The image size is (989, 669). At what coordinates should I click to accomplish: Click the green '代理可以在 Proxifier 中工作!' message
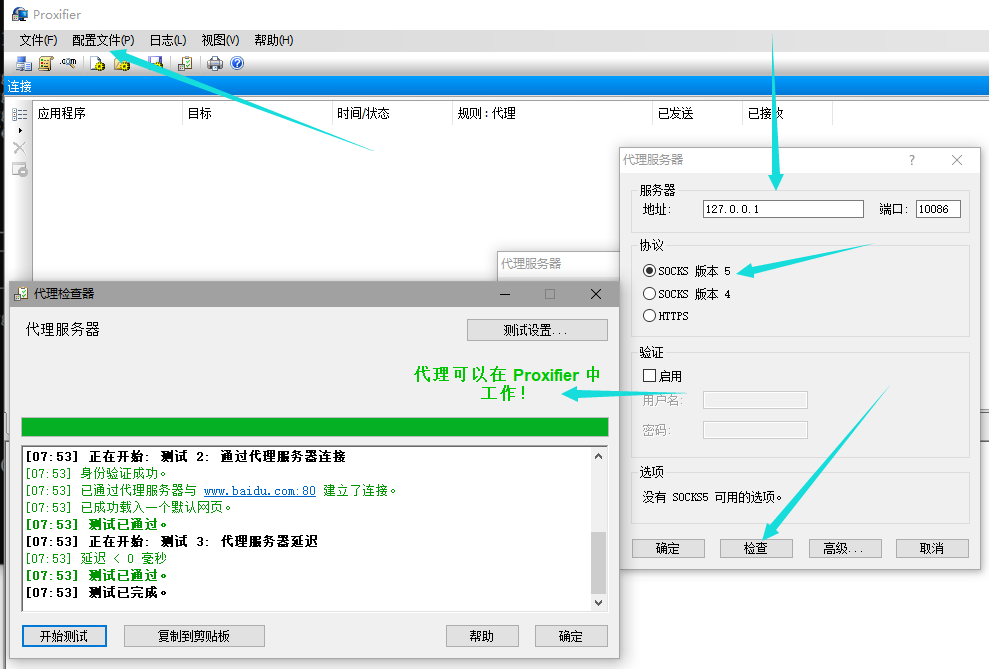[506, 383]
